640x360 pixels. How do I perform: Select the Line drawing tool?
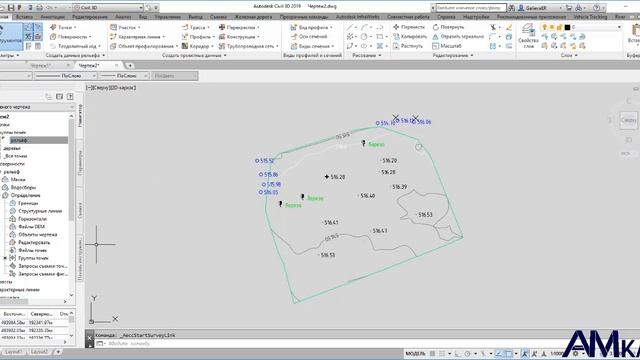349,27
